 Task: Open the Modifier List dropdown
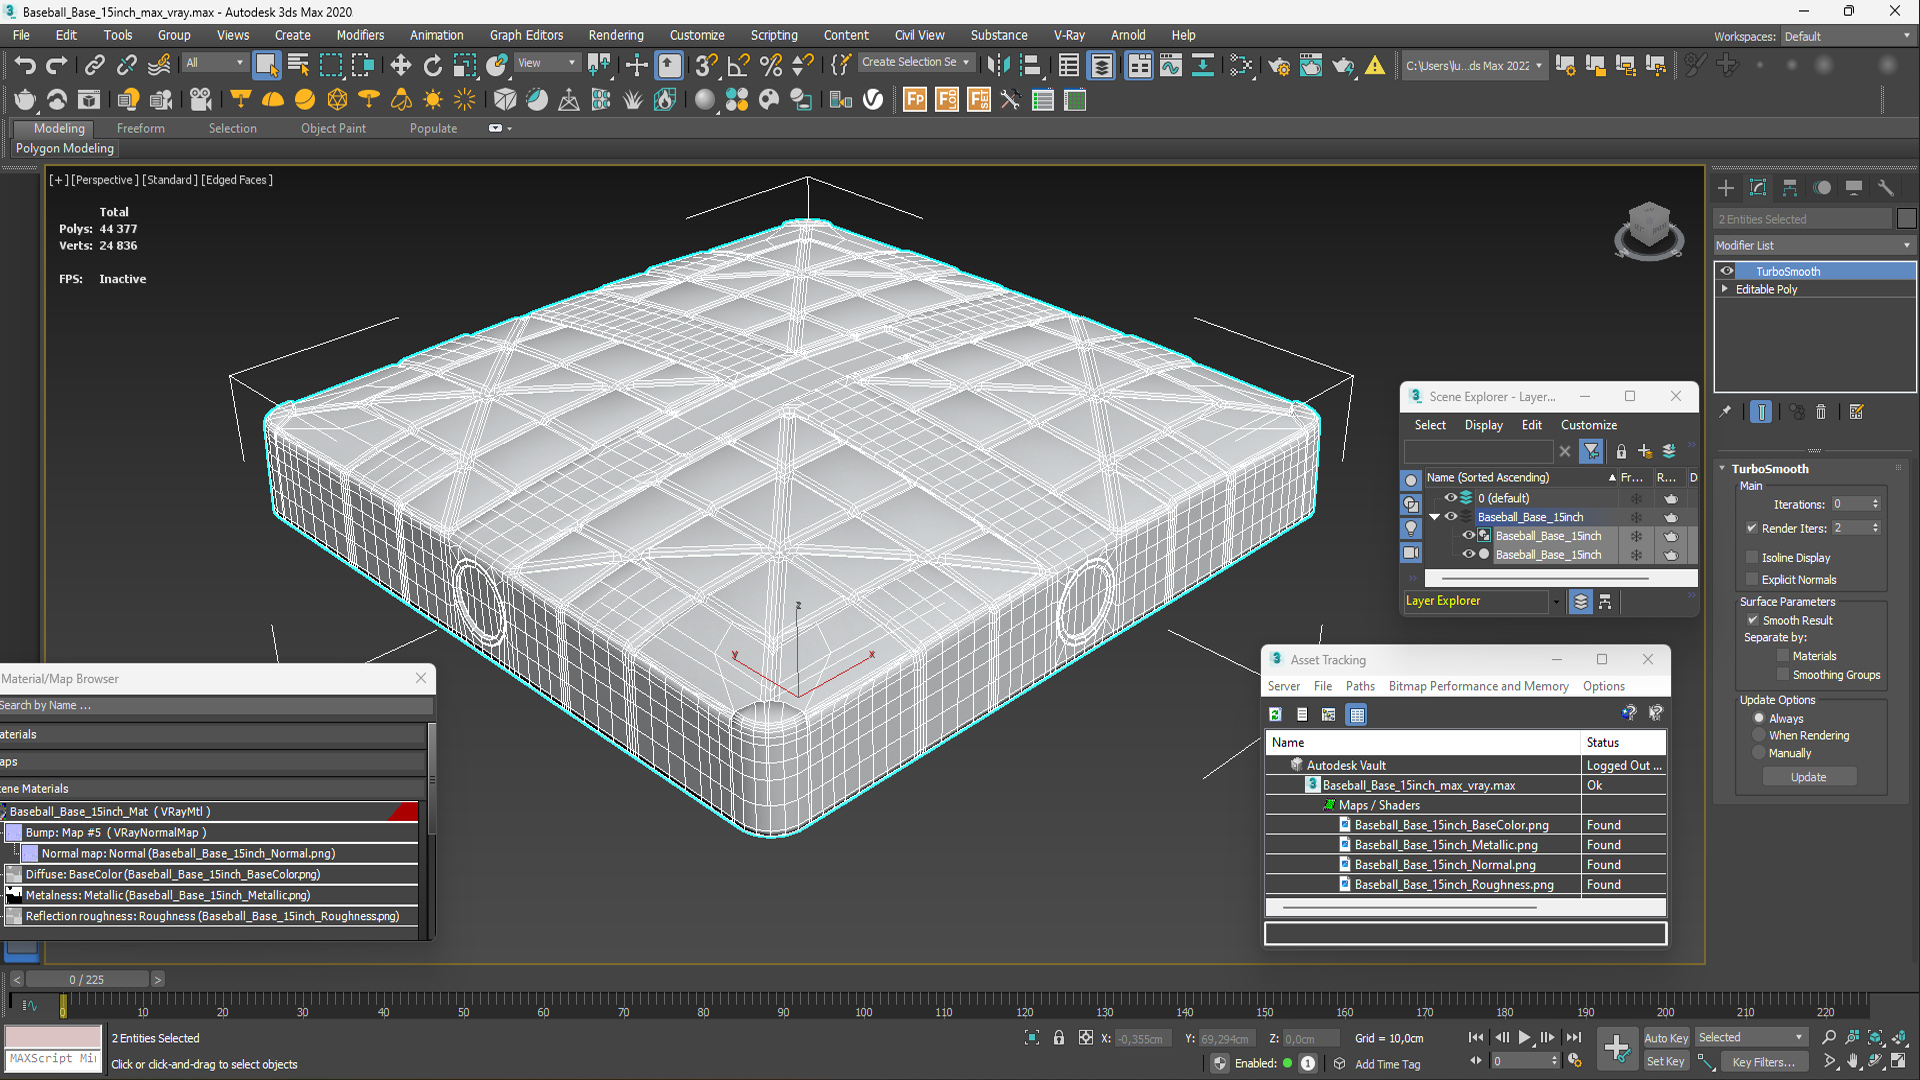click(x=1813, y=245)
